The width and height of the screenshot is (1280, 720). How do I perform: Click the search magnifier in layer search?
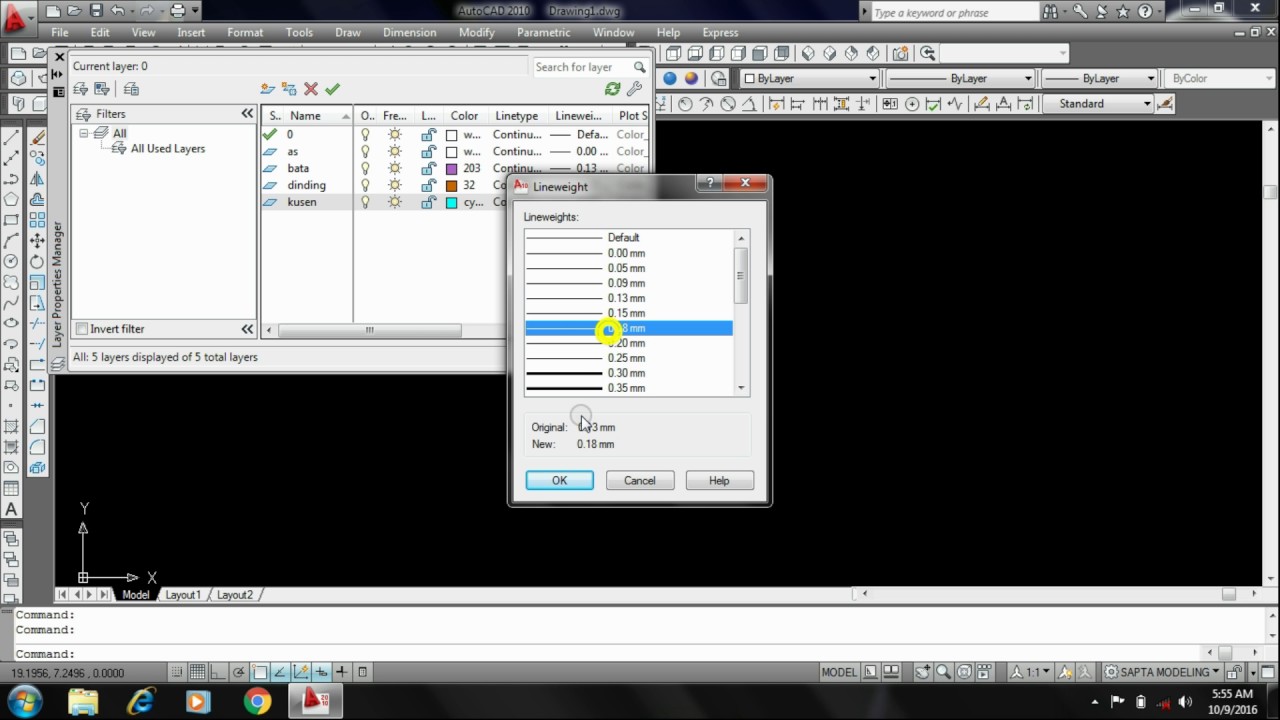point(639,67)
